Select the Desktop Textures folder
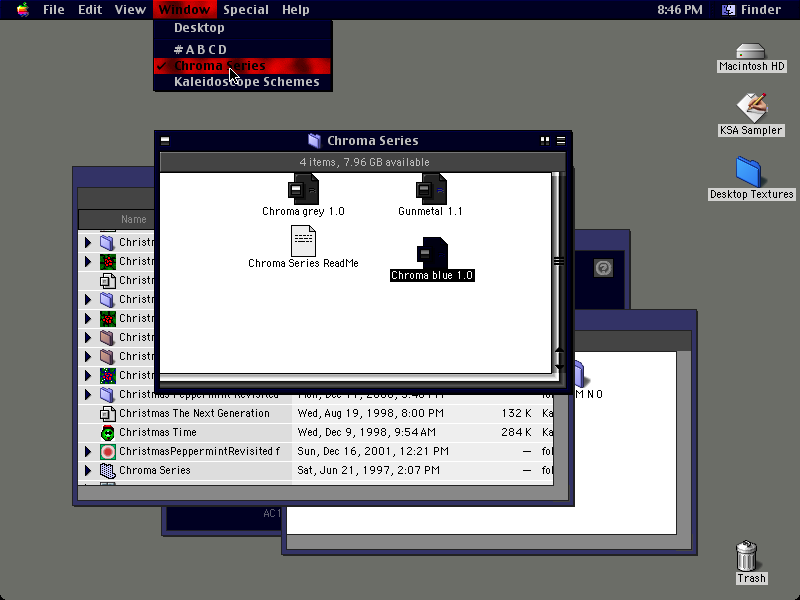The image size is (800, 600). pyautogui.click(x=751, y=178)
